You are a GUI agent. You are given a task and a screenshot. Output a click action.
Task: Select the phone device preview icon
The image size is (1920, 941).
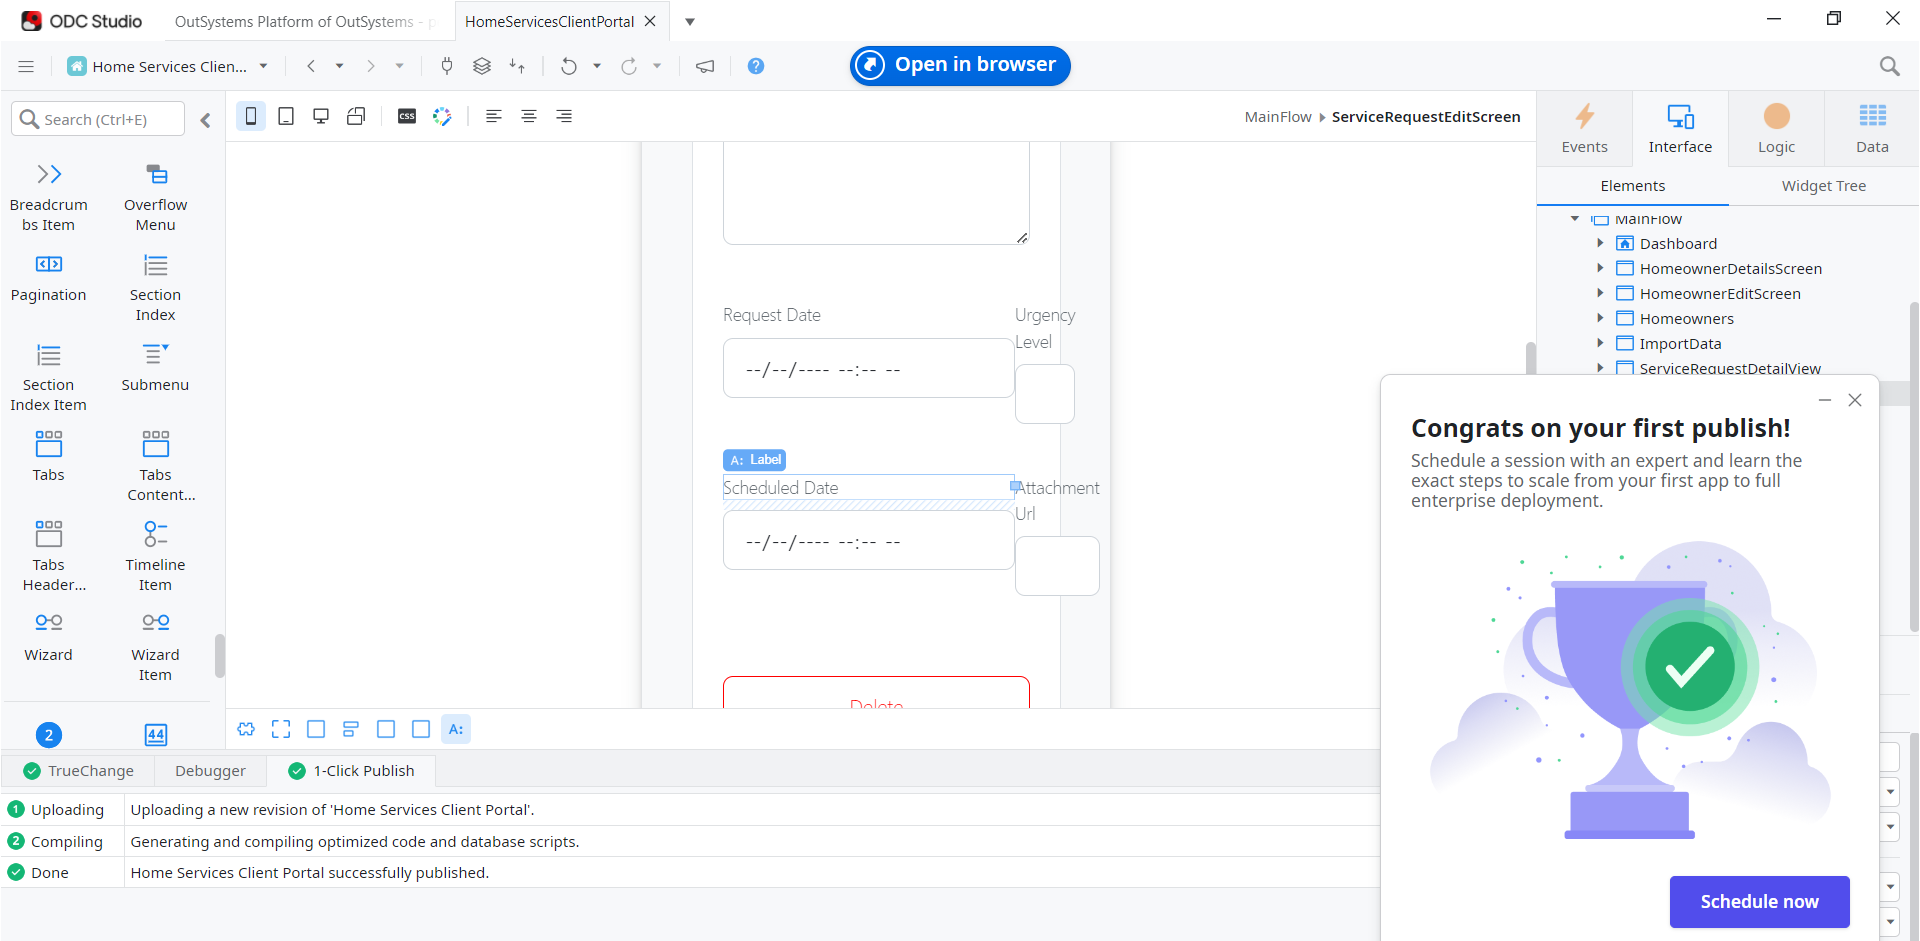251,116
